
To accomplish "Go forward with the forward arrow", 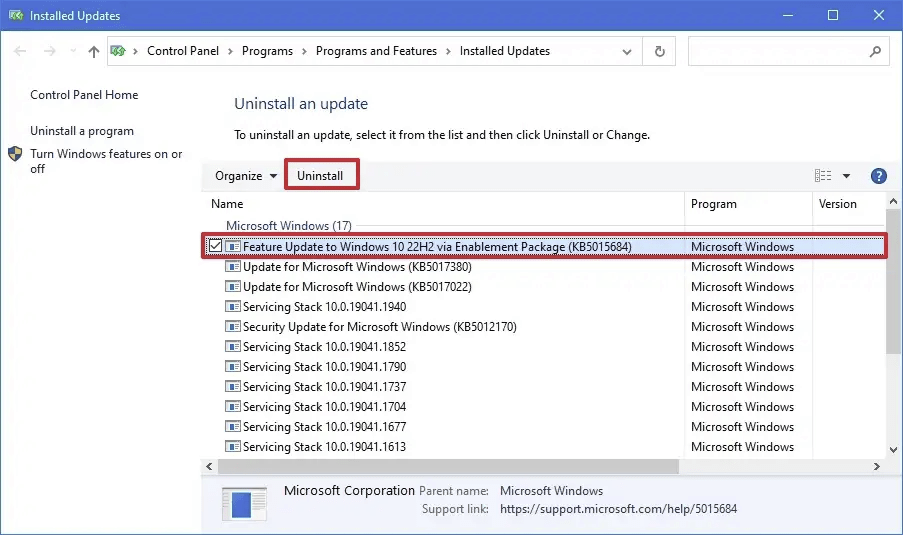I will tap(50, 51).
